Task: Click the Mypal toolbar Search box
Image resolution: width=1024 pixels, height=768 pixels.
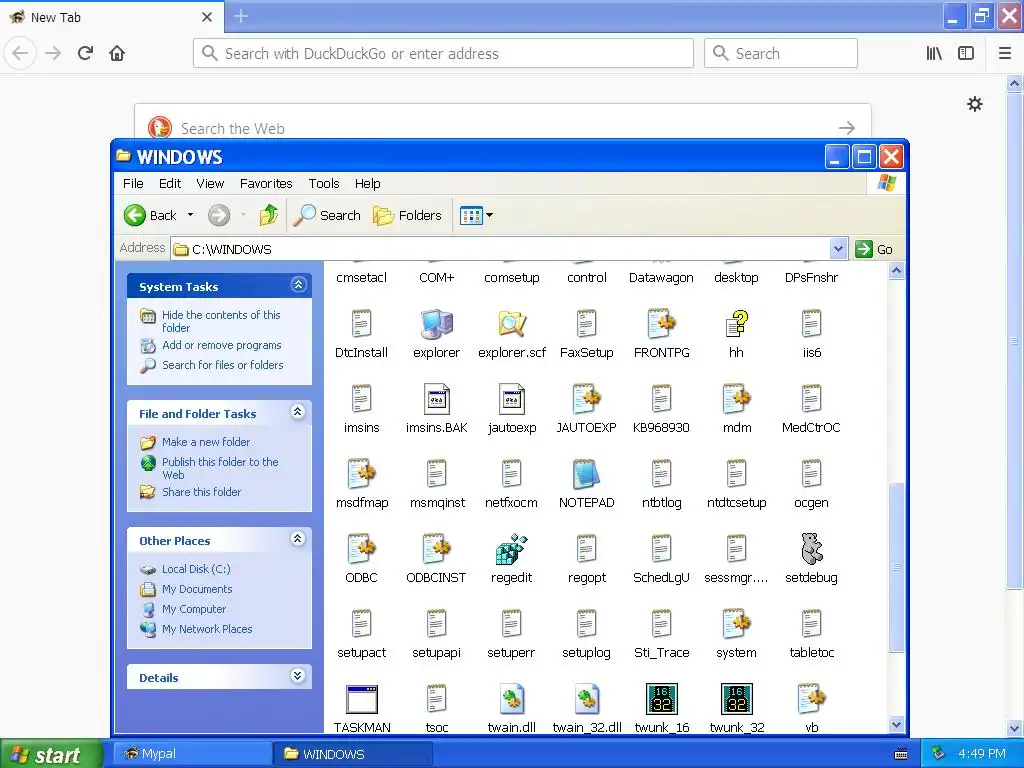Action: click(x=780, y=53)
